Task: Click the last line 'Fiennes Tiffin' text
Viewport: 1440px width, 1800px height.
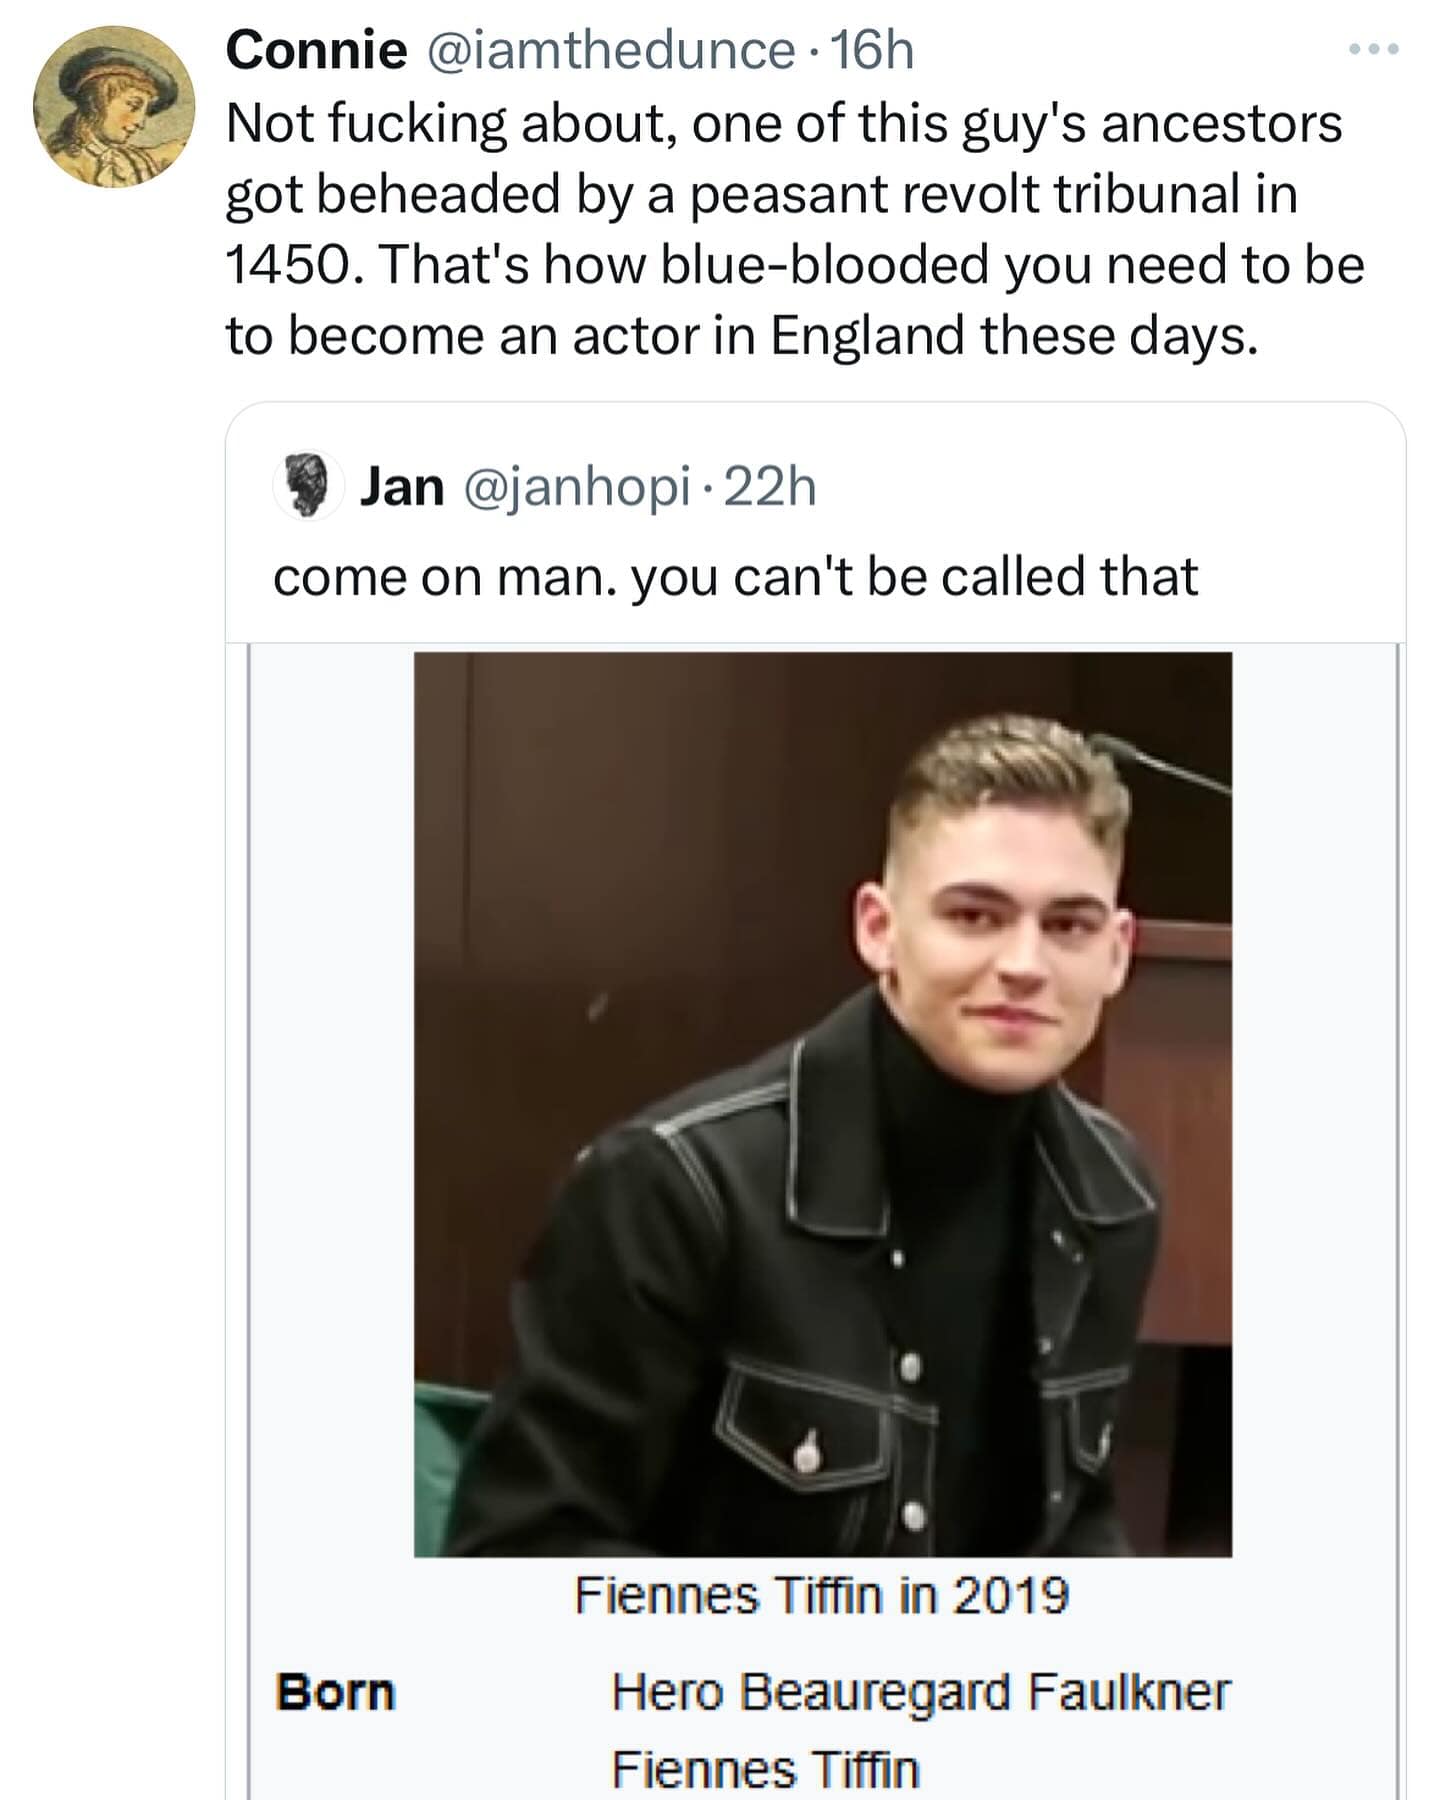Action: pyautogui.click(x=765, y=1768)
